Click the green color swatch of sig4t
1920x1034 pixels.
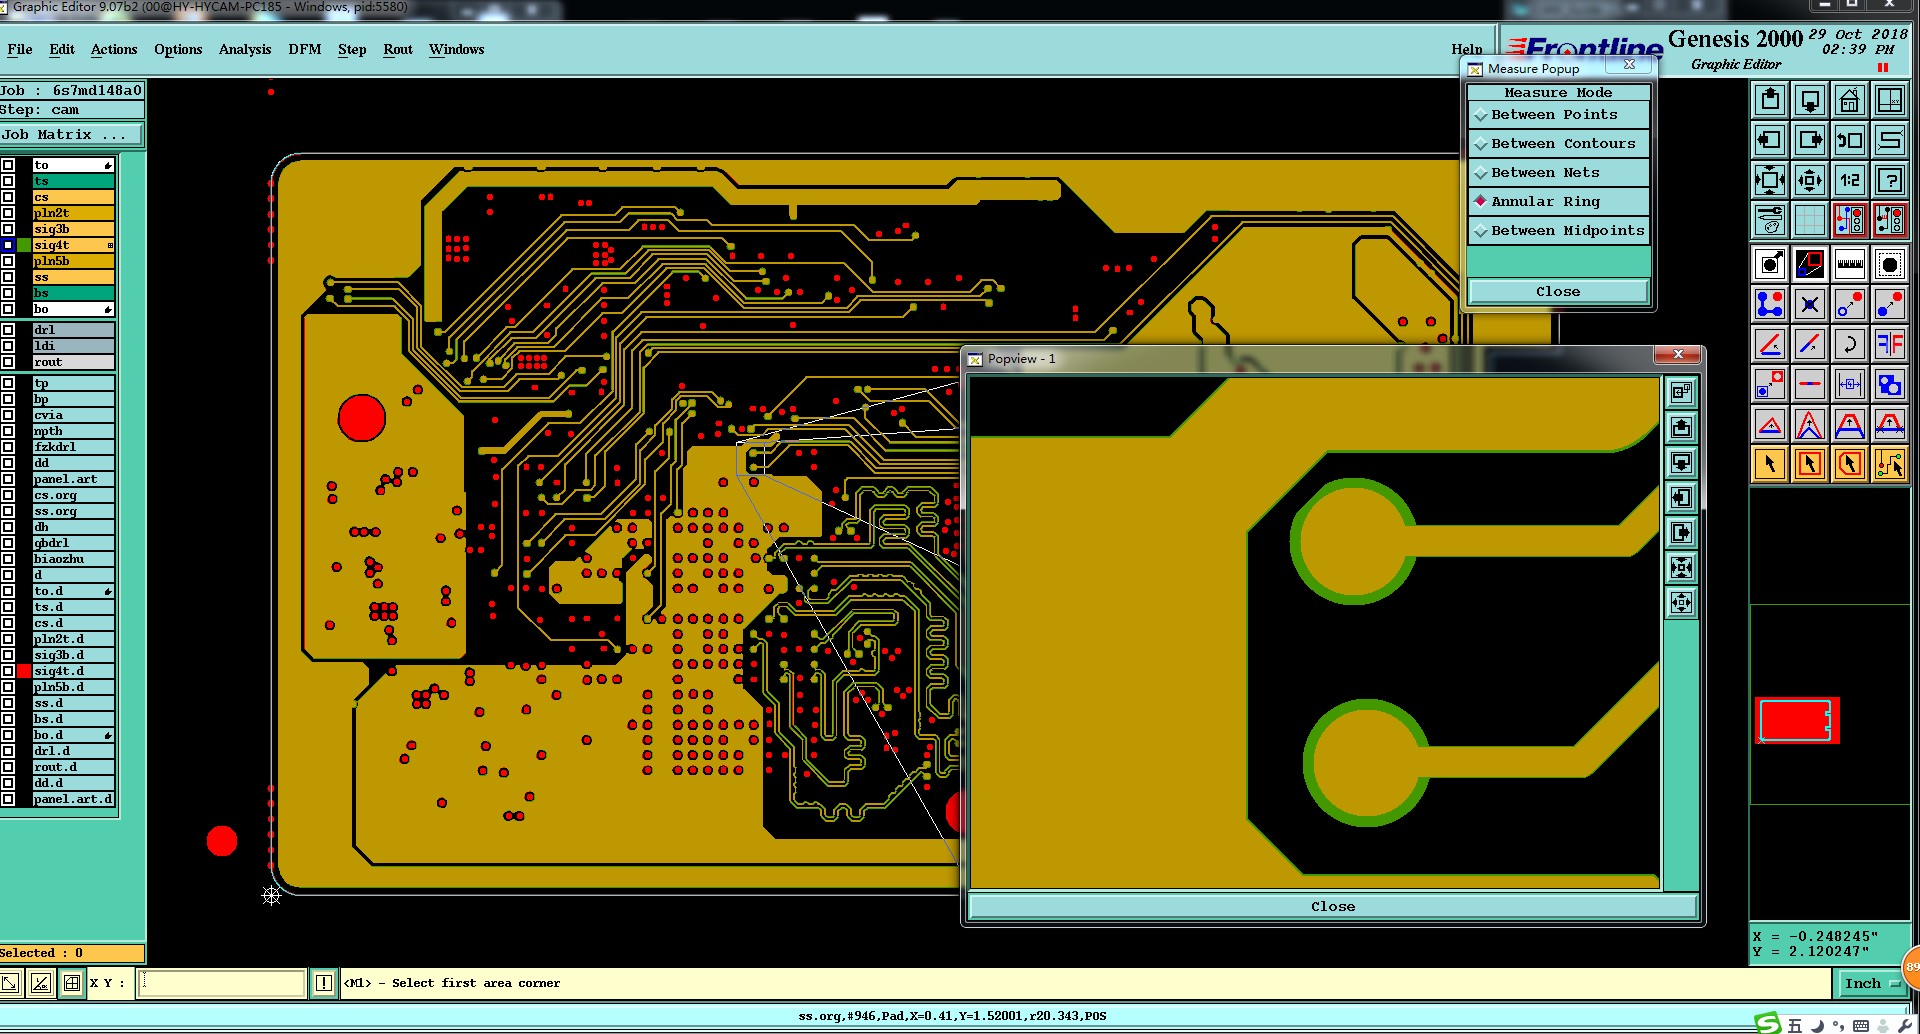pyautogui.click(x=24, y=245)
